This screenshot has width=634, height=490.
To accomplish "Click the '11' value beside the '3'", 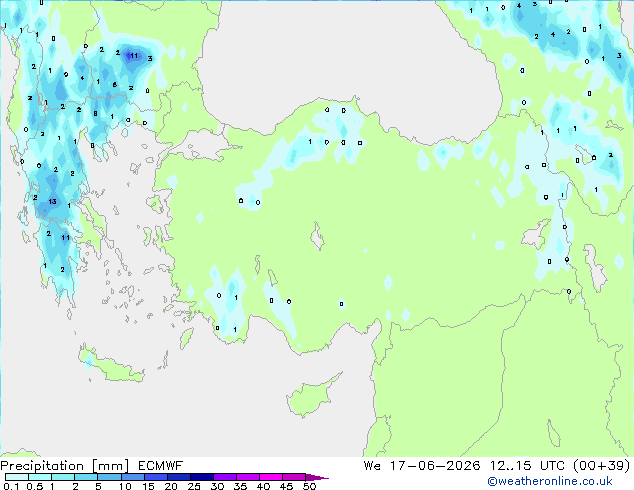I will tap(134, 55).
